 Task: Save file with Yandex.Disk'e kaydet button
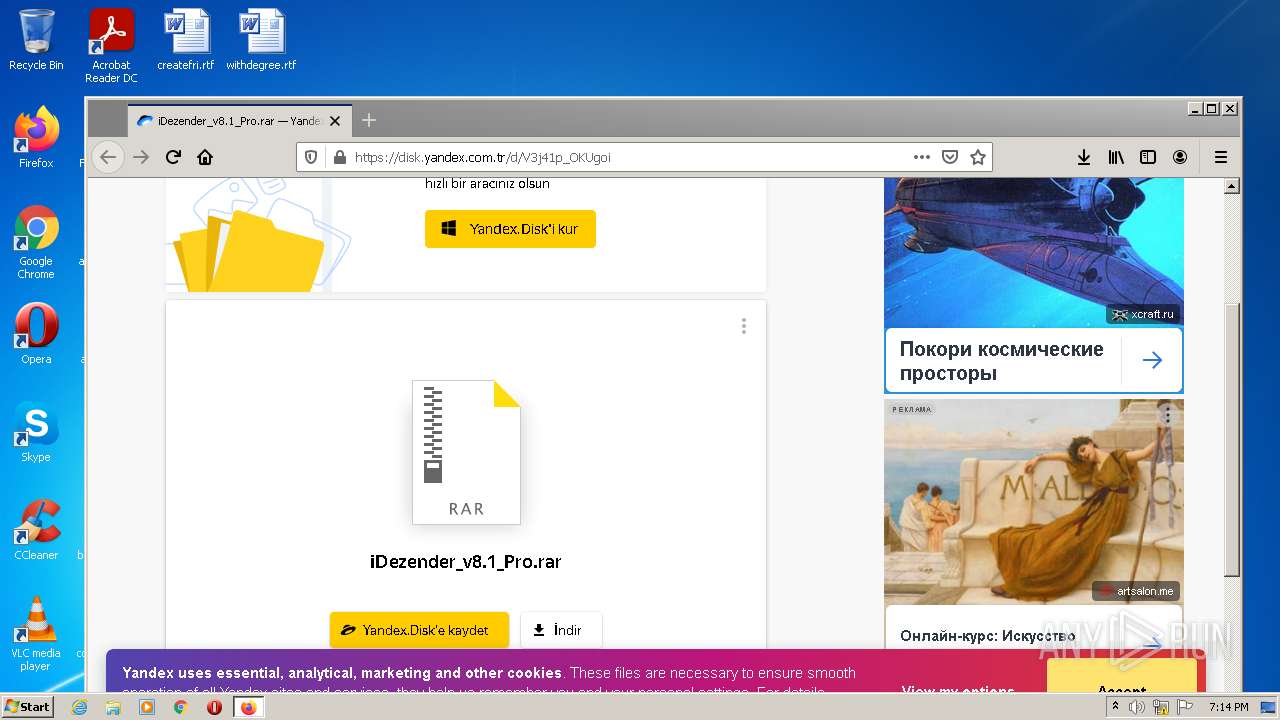tap(419, 630)
